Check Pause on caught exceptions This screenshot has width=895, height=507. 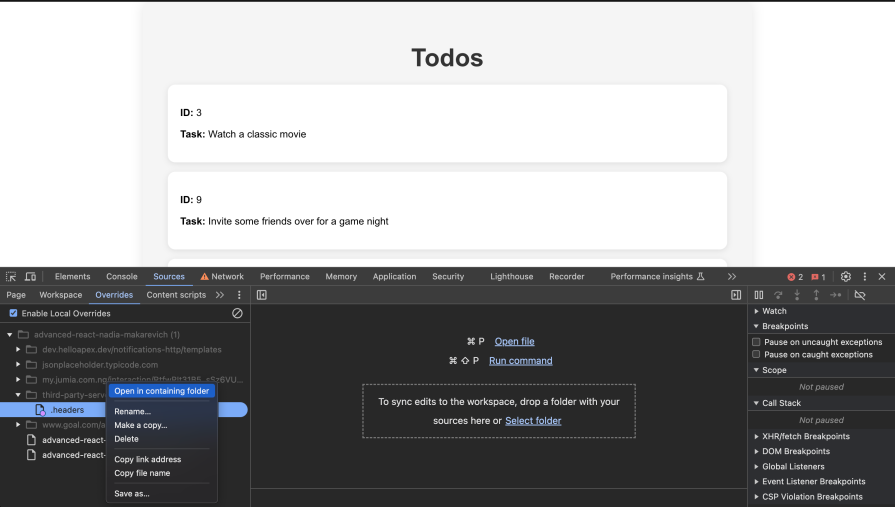(x=756, y=354)
